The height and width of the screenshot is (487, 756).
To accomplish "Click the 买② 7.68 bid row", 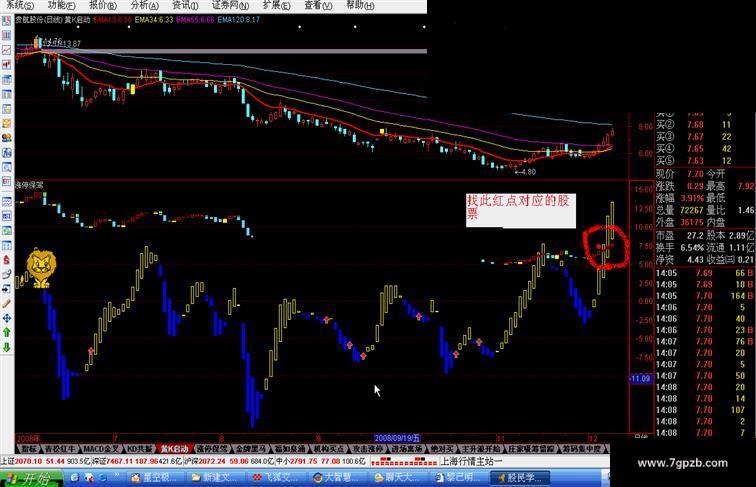I will coord(694,125).
